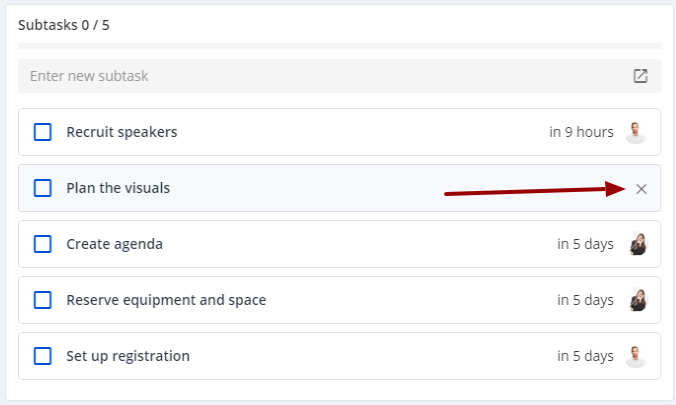Image resolution: width=676 pixels, height=405 pixels.
Task: Complete the Reserve equipment and space subtask
Action: 43,300
